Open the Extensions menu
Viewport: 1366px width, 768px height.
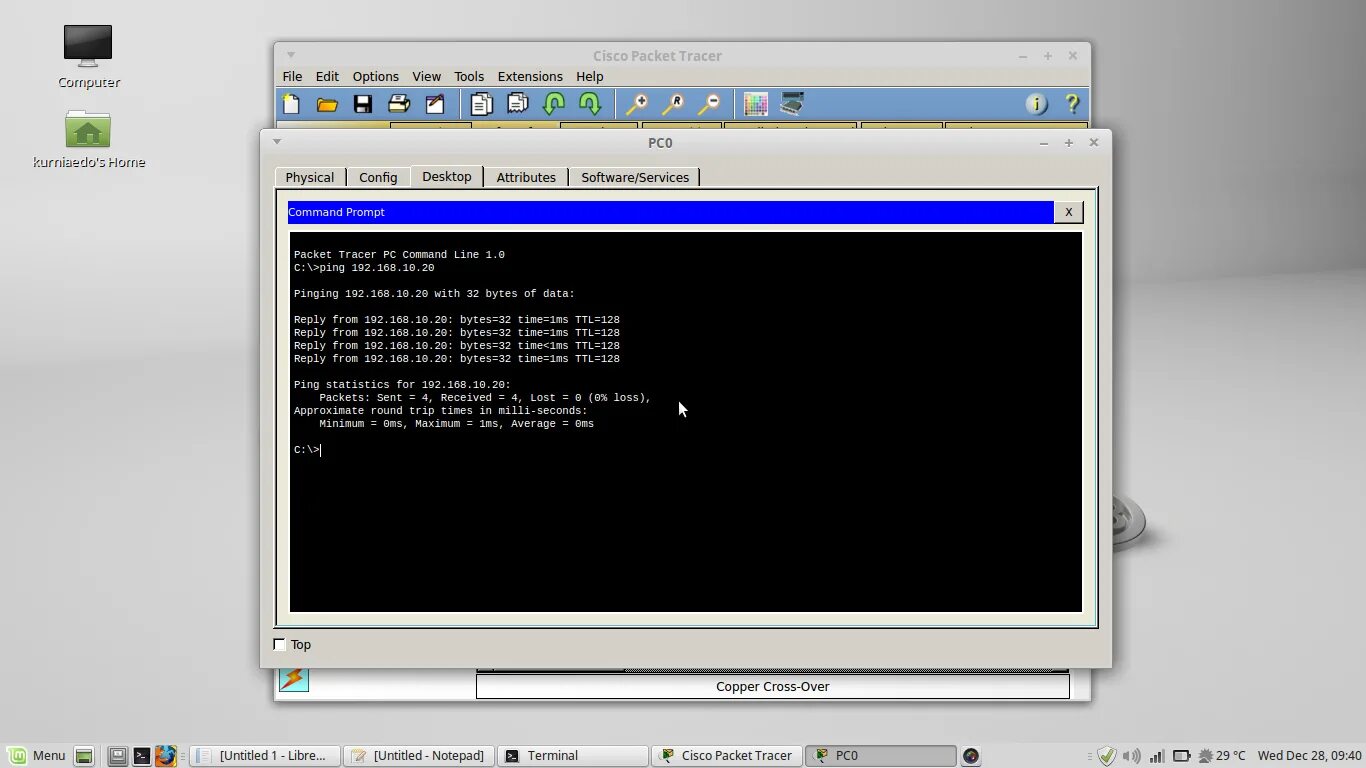coord(530,76)
